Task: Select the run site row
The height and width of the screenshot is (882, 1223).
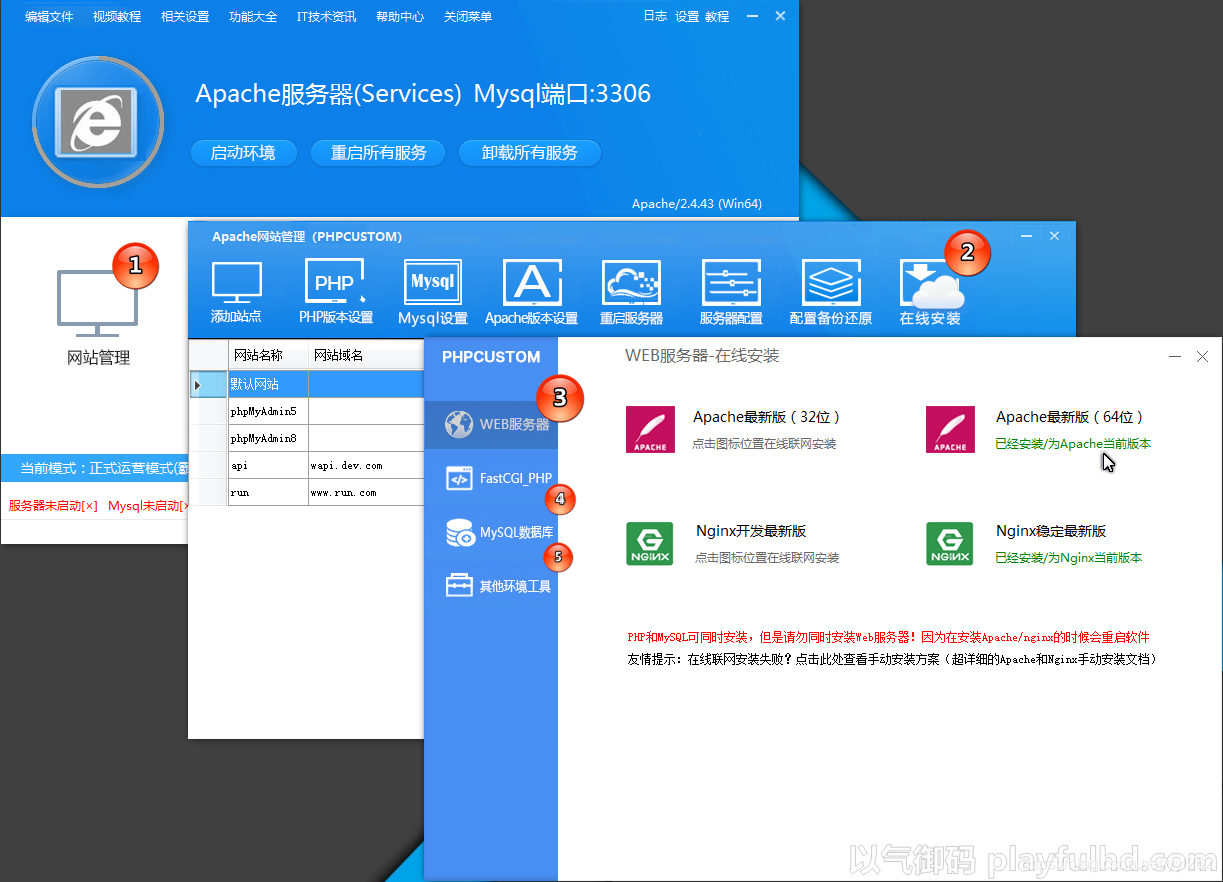Action: coord(308,492)
